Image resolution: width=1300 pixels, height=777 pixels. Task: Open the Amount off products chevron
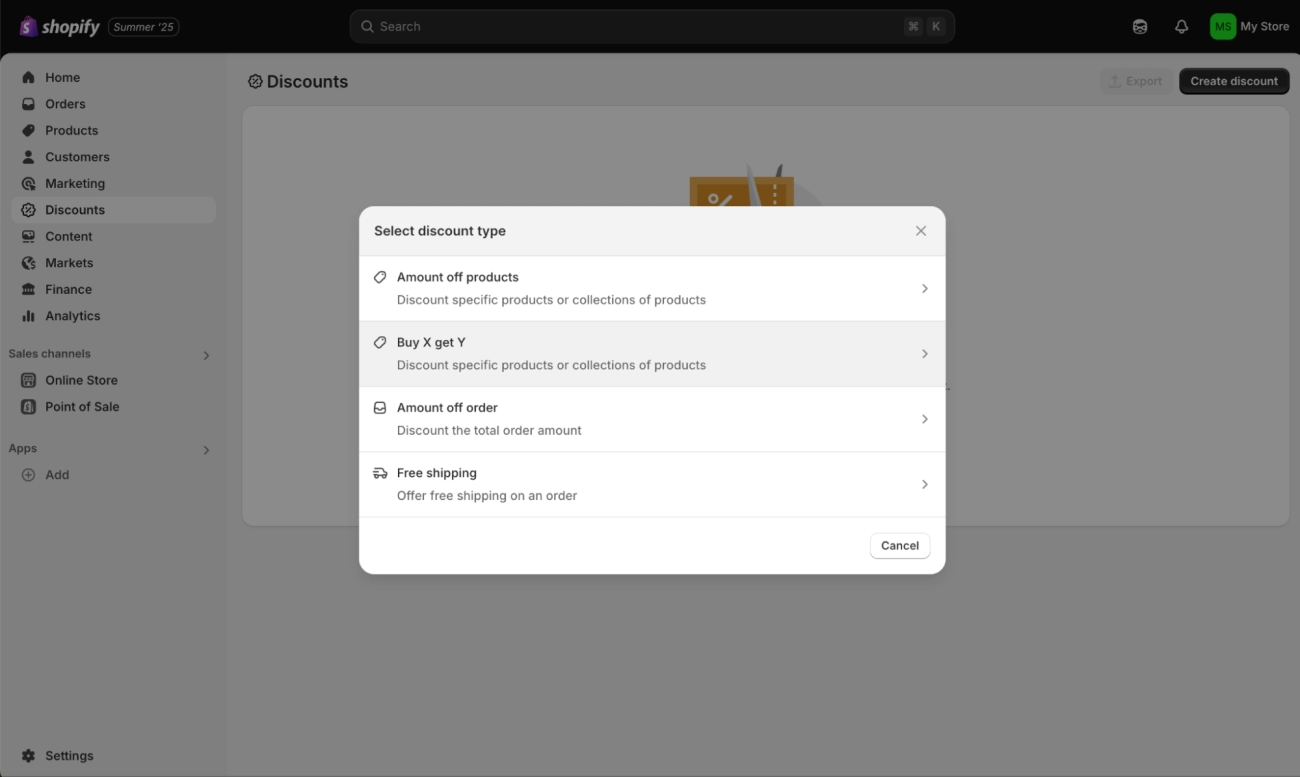click(x=924, y=288)
